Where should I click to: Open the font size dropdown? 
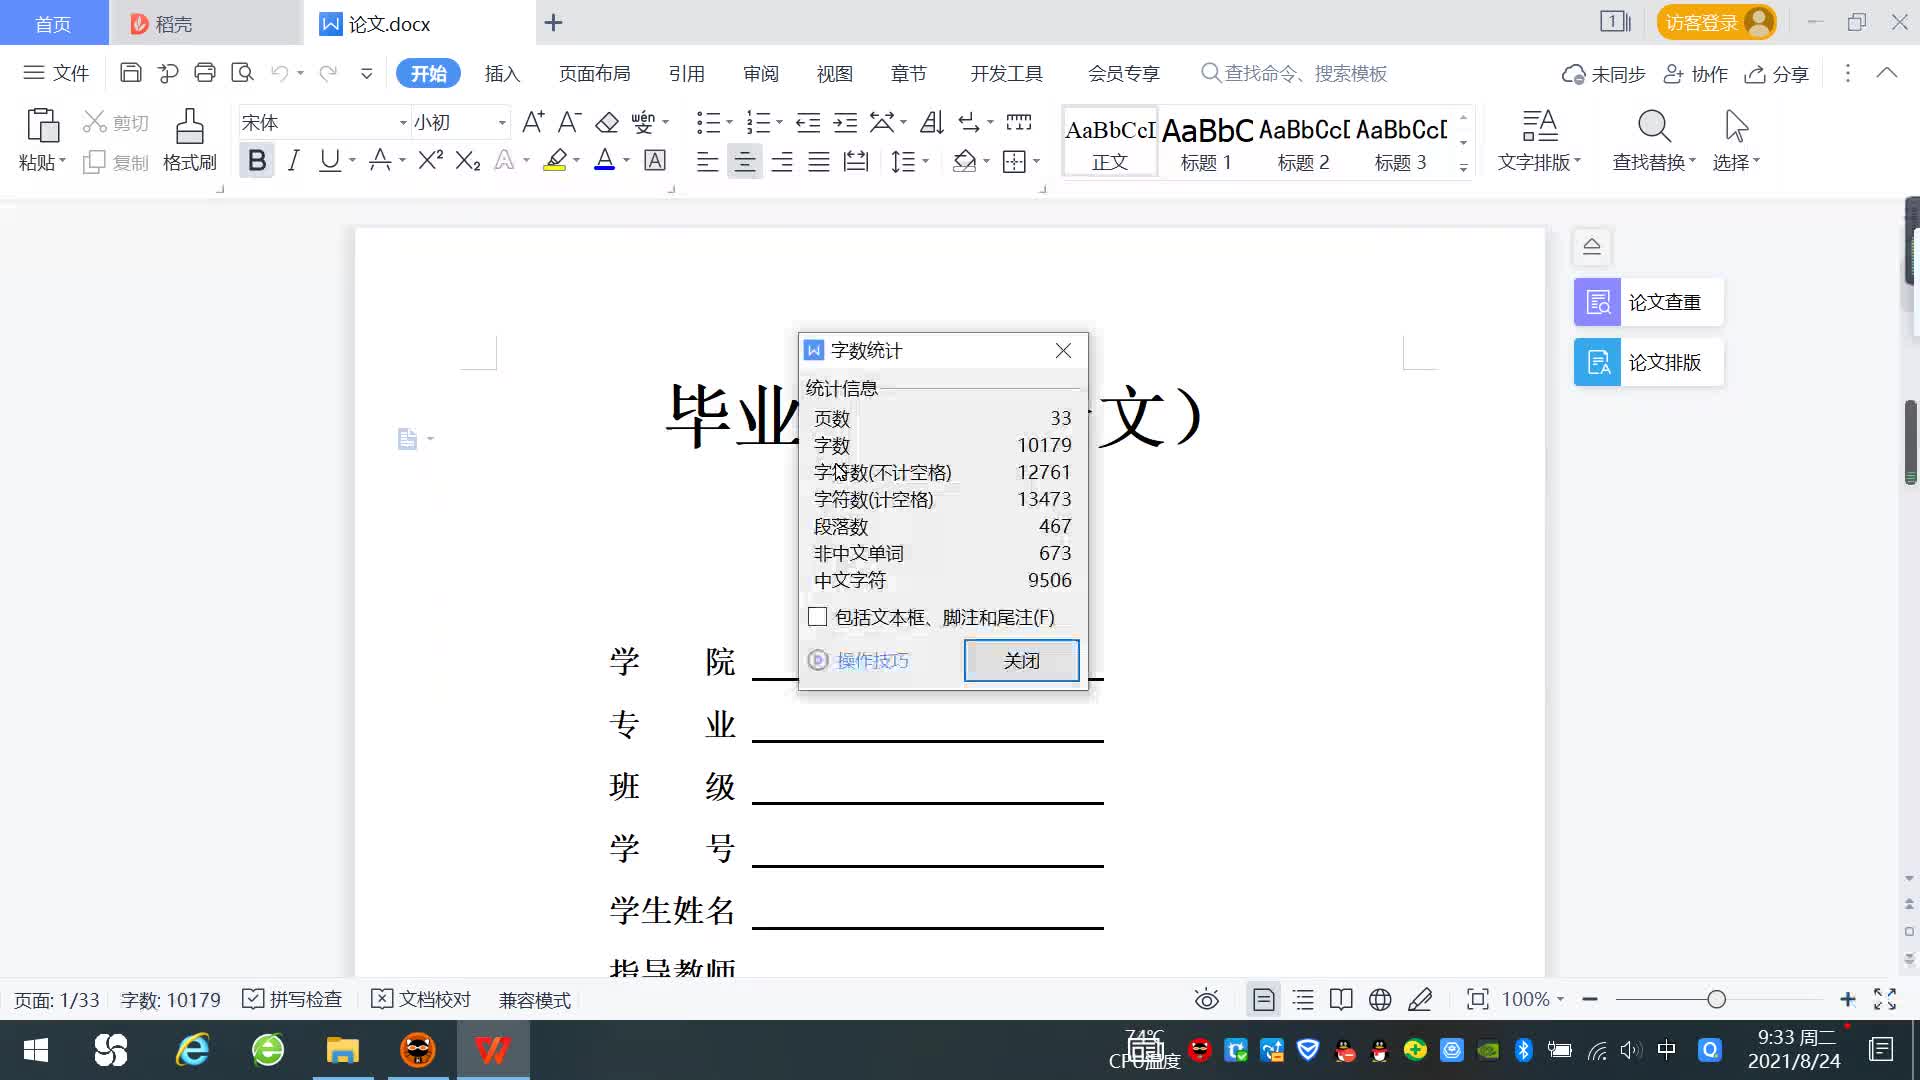pyautogui.click(x=502, y=123)
